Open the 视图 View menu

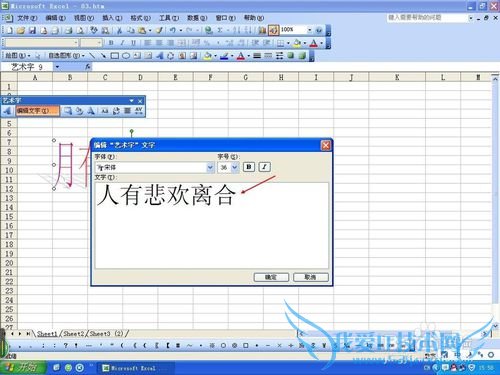point(84,18)
